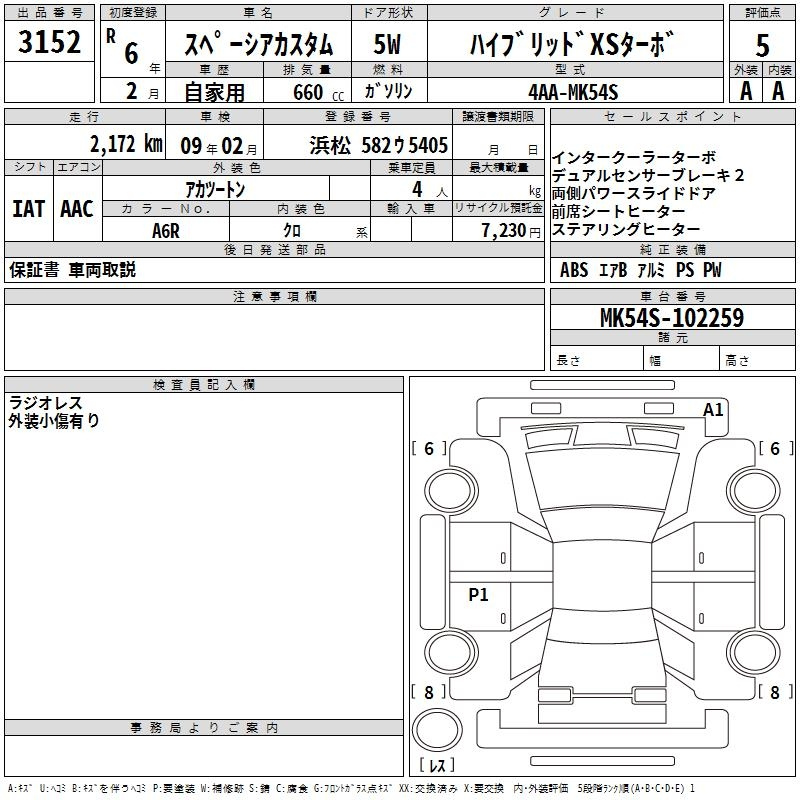
Task: Select the chassis number MK54S-102259
Action: tap(672, 318)
